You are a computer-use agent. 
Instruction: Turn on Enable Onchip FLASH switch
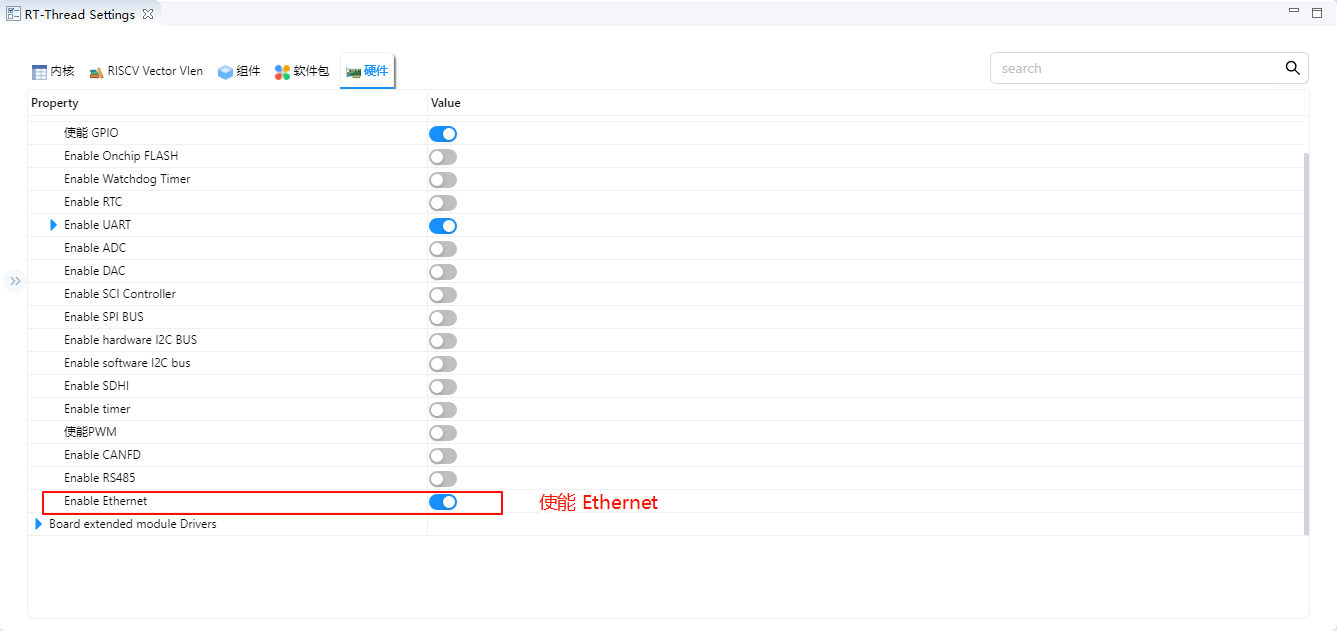click(x=443, y=157)
